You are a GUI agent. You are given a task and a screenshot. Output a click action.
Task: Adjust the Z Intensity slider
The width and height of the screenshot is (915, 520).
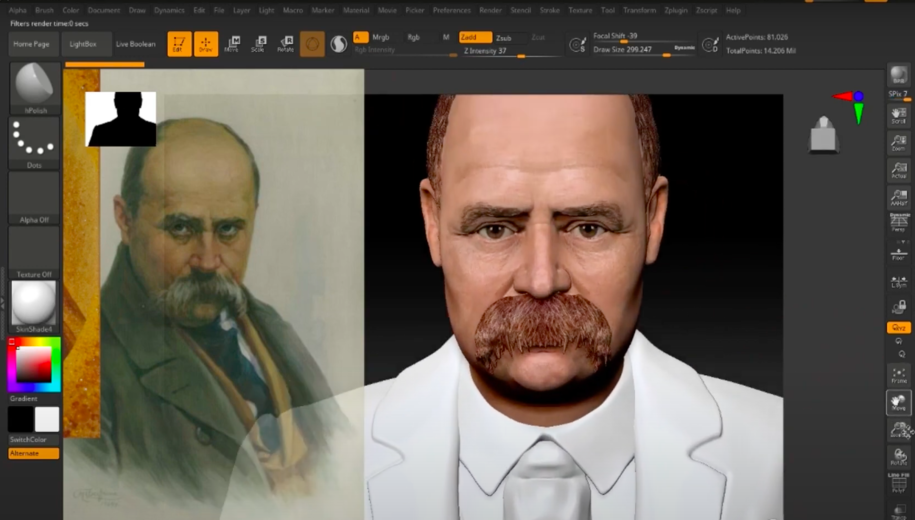[512, 51]
